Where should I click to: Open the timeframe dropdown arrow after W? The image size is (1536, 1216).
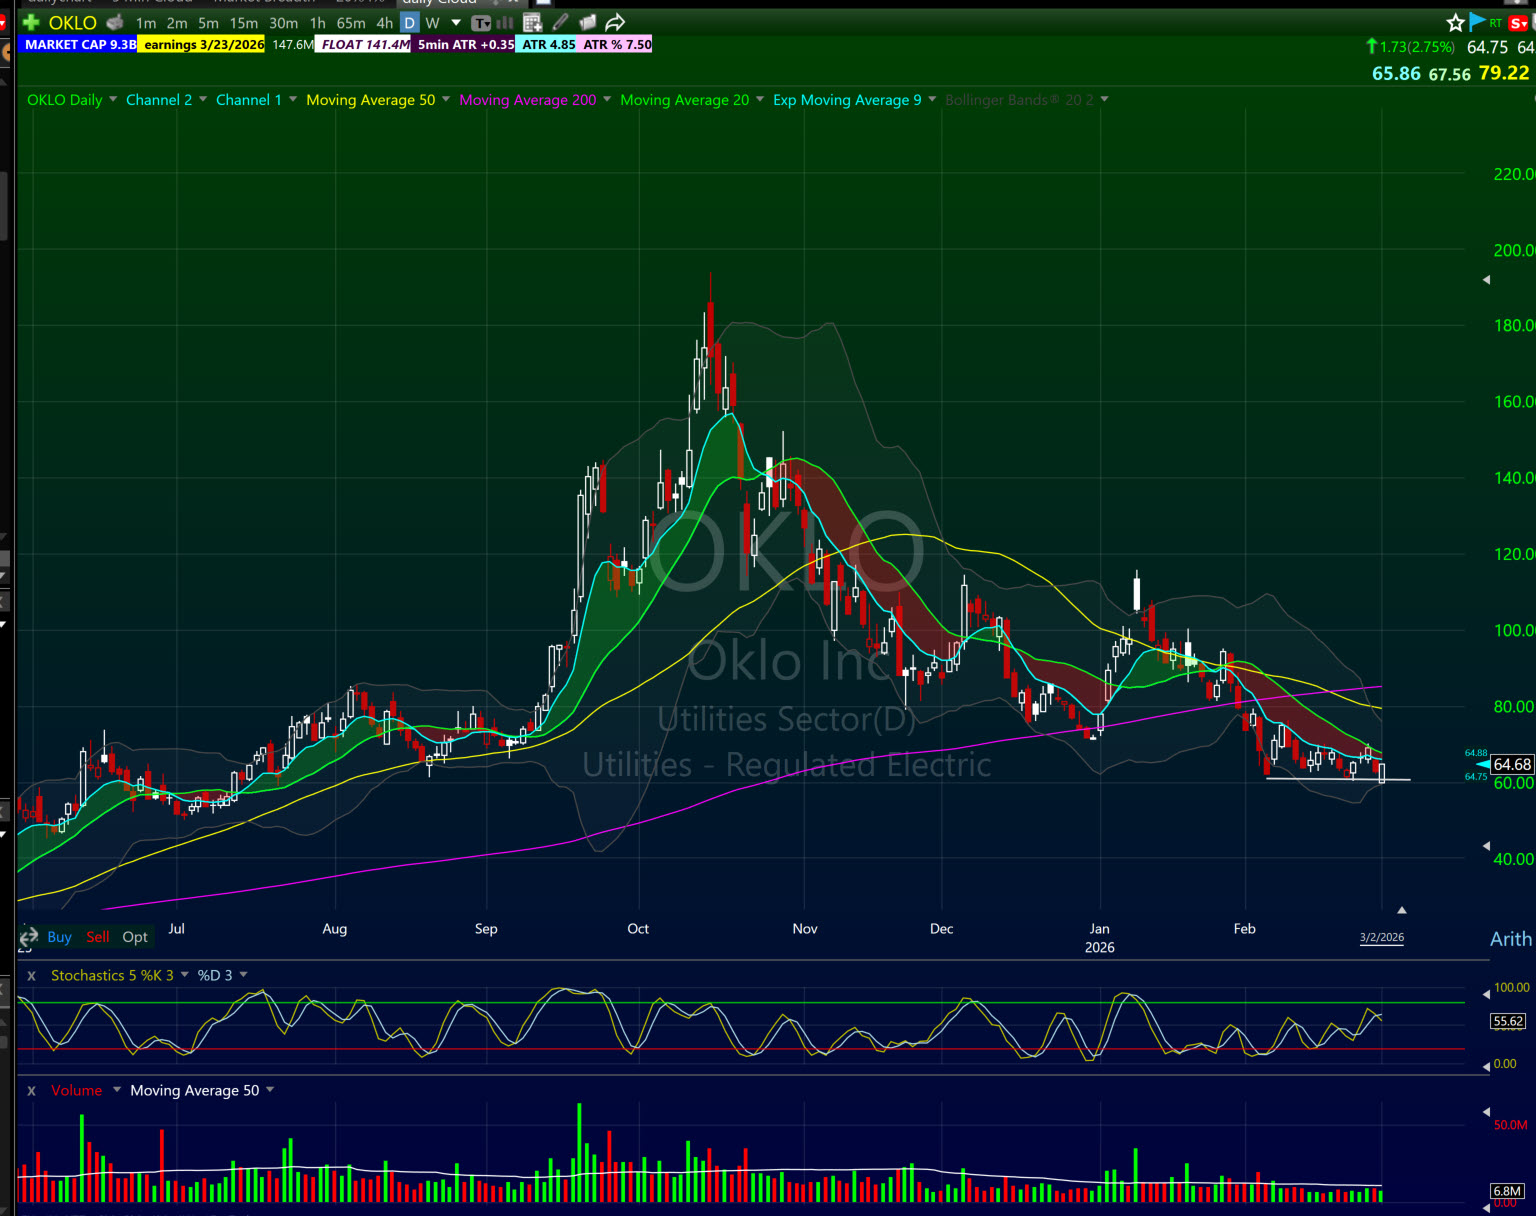456,23
